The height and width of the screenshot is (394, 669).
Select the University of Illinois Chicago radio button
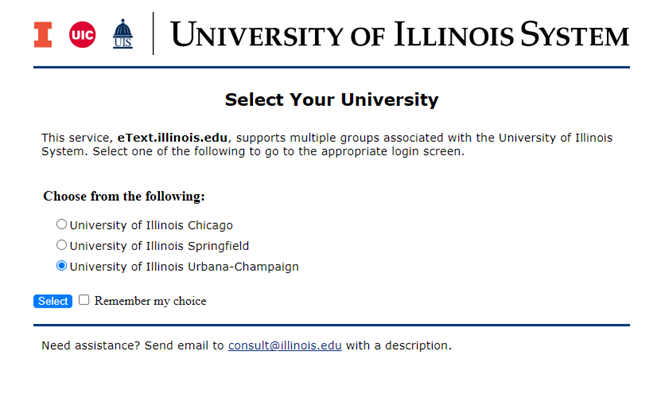pyautogui.click(x=61, y=224)
